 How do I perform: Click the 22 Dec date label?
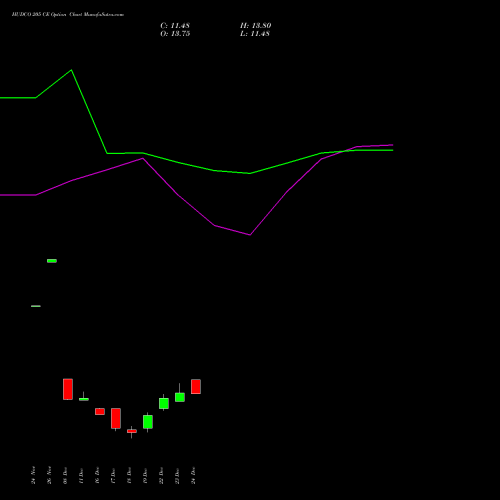click(161, 475)
